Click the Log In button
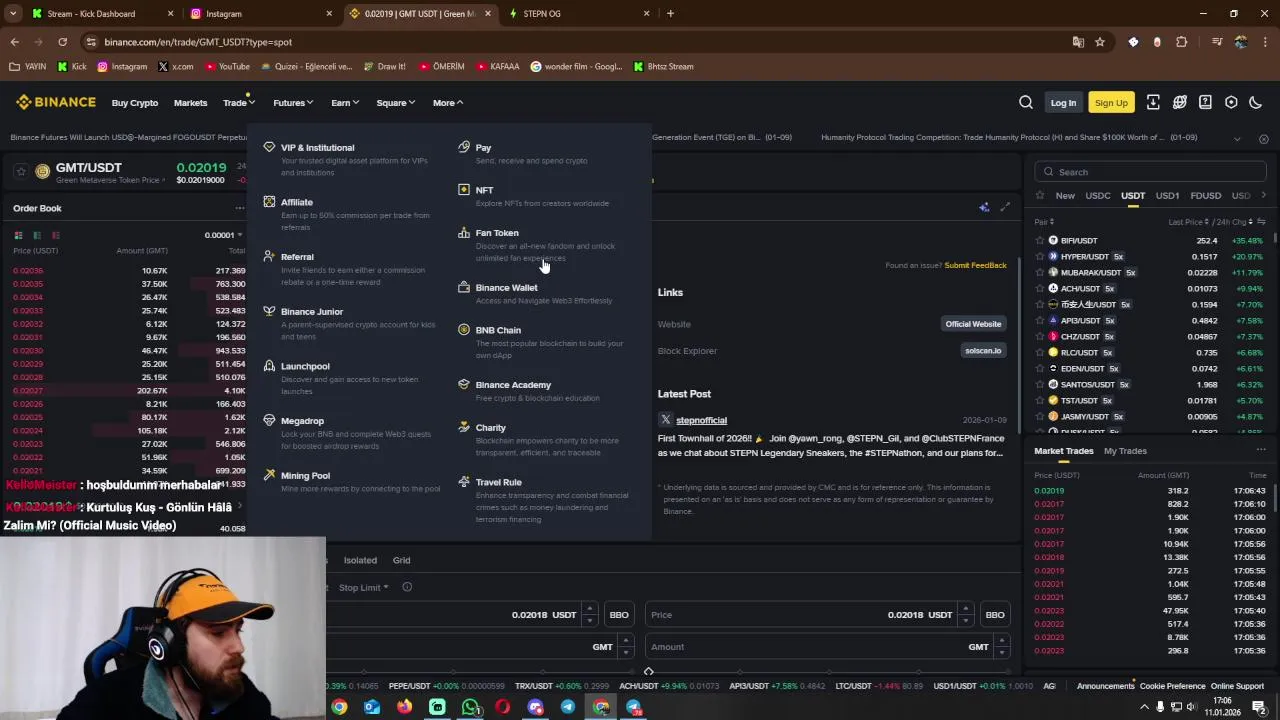 pyautogui.click(x=1063, y=102)
